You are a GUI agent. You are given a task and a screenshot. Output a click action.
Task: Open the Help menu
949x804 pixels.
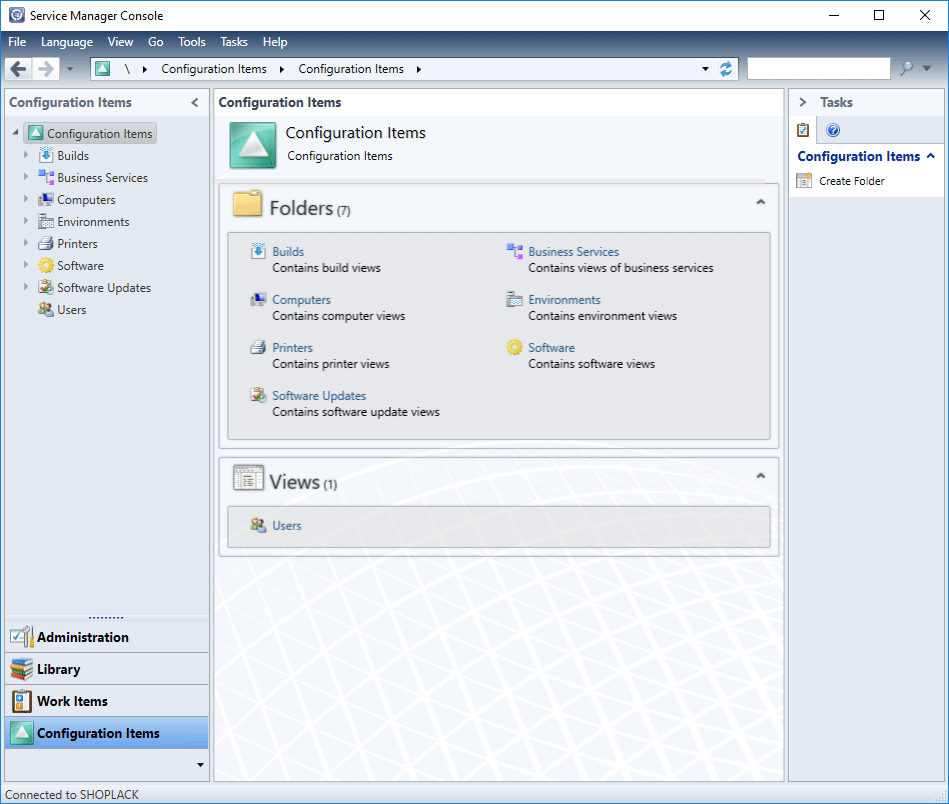(275, 42)
